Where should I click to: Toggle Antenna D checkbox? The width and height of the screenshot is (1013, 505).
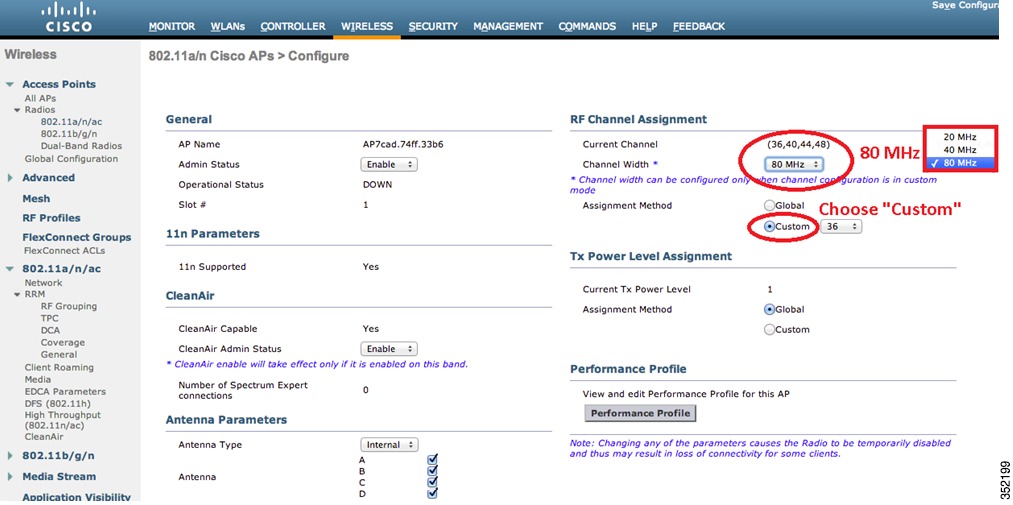pyautogui.click(x=432, y=493)
